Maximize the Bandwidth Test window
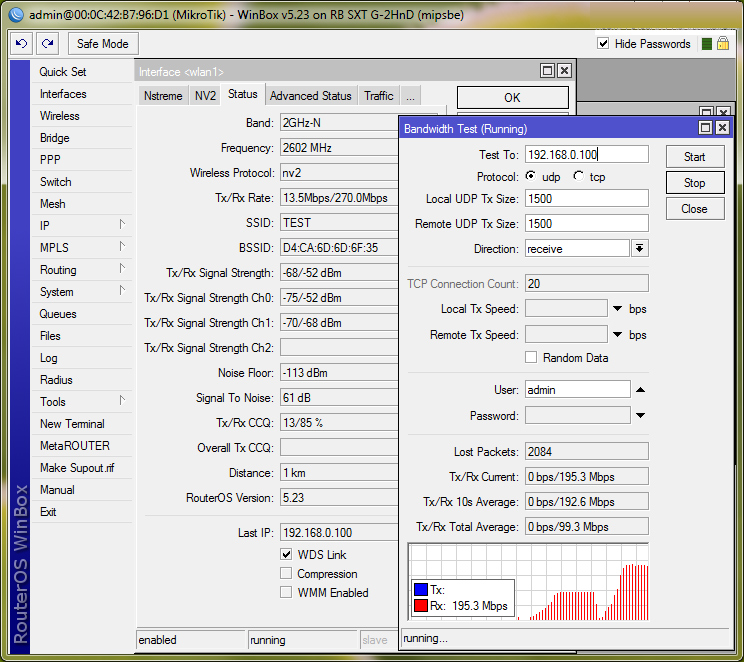Viewport: 744px width, 662px height. tap(705, 128)
